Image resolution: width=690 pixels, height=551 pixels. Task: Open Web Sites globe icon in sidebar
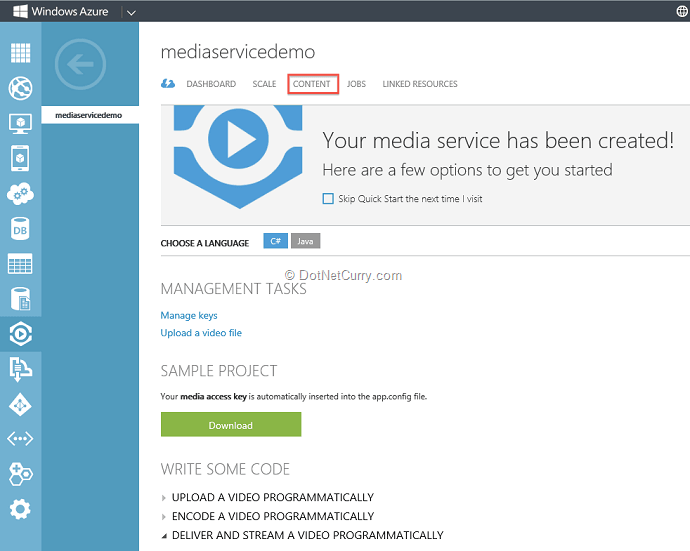tap(20, 88)
